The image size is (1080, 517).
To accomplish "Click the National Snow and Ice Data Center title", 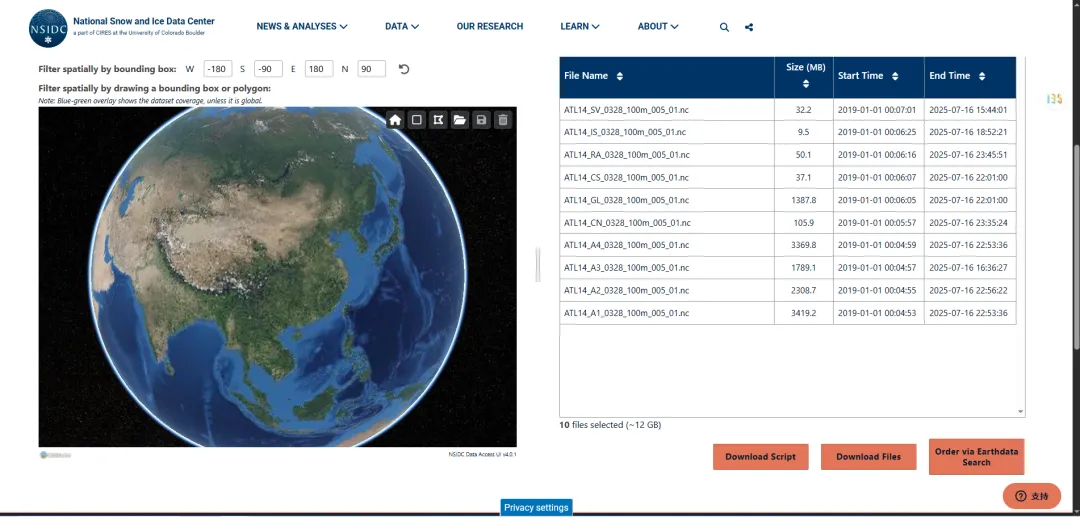I will coord(144,21).
